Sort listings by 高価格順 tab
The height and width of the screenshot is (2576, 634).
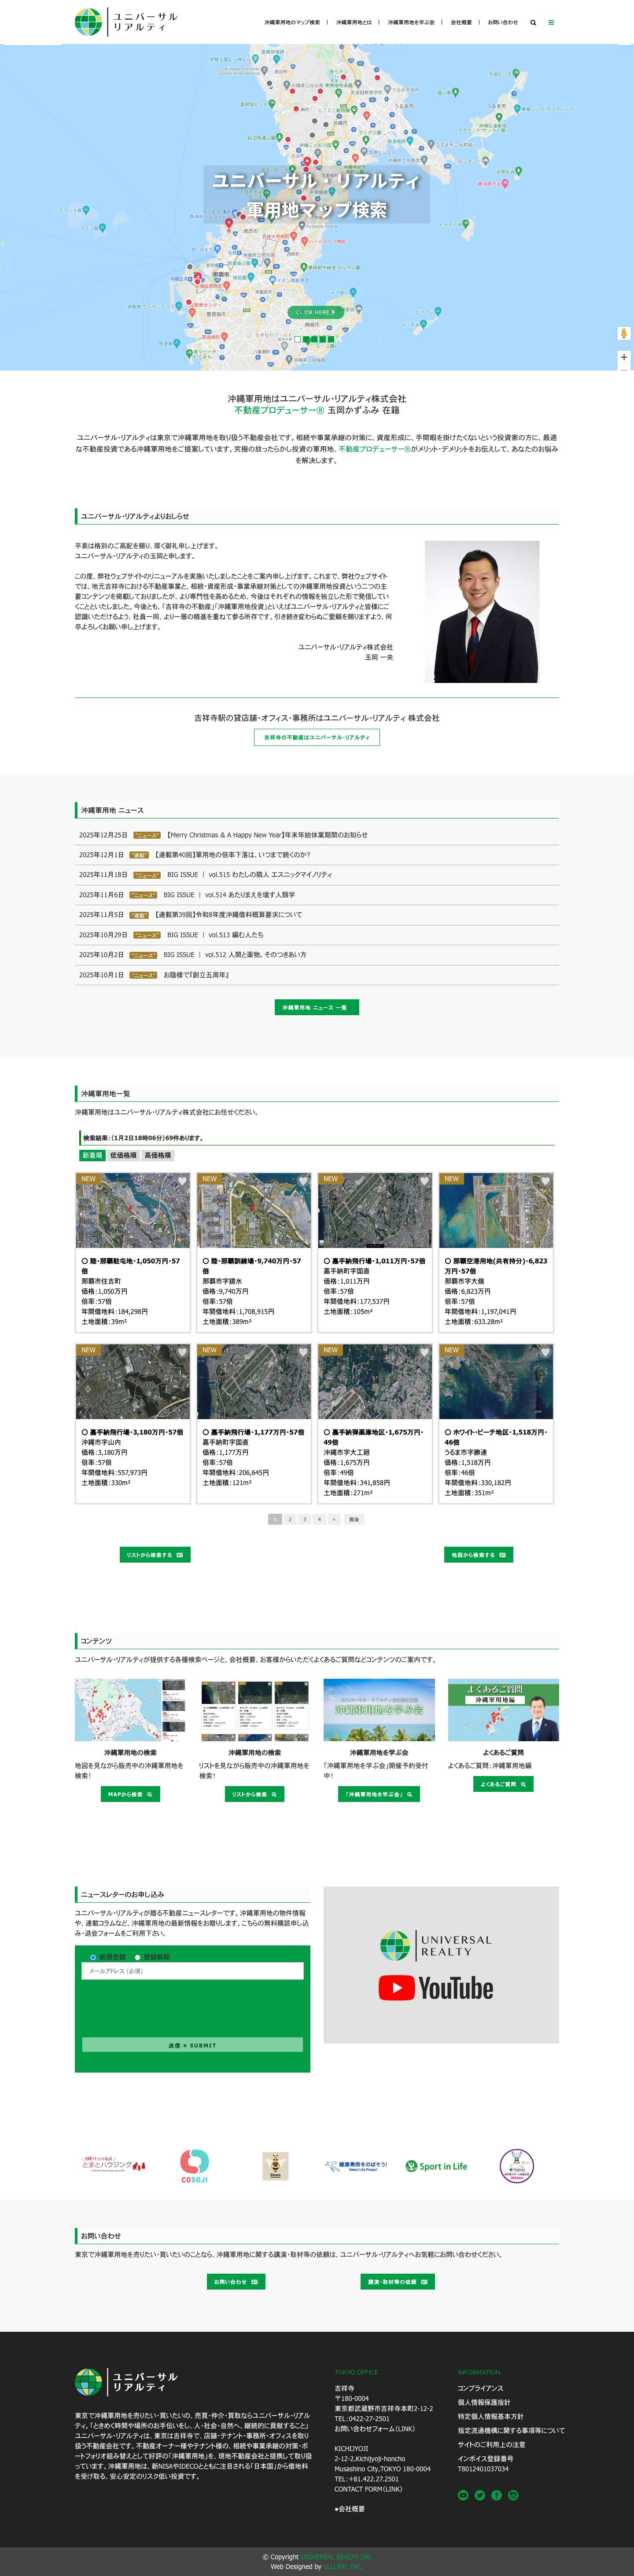(x=157, y=1155)
